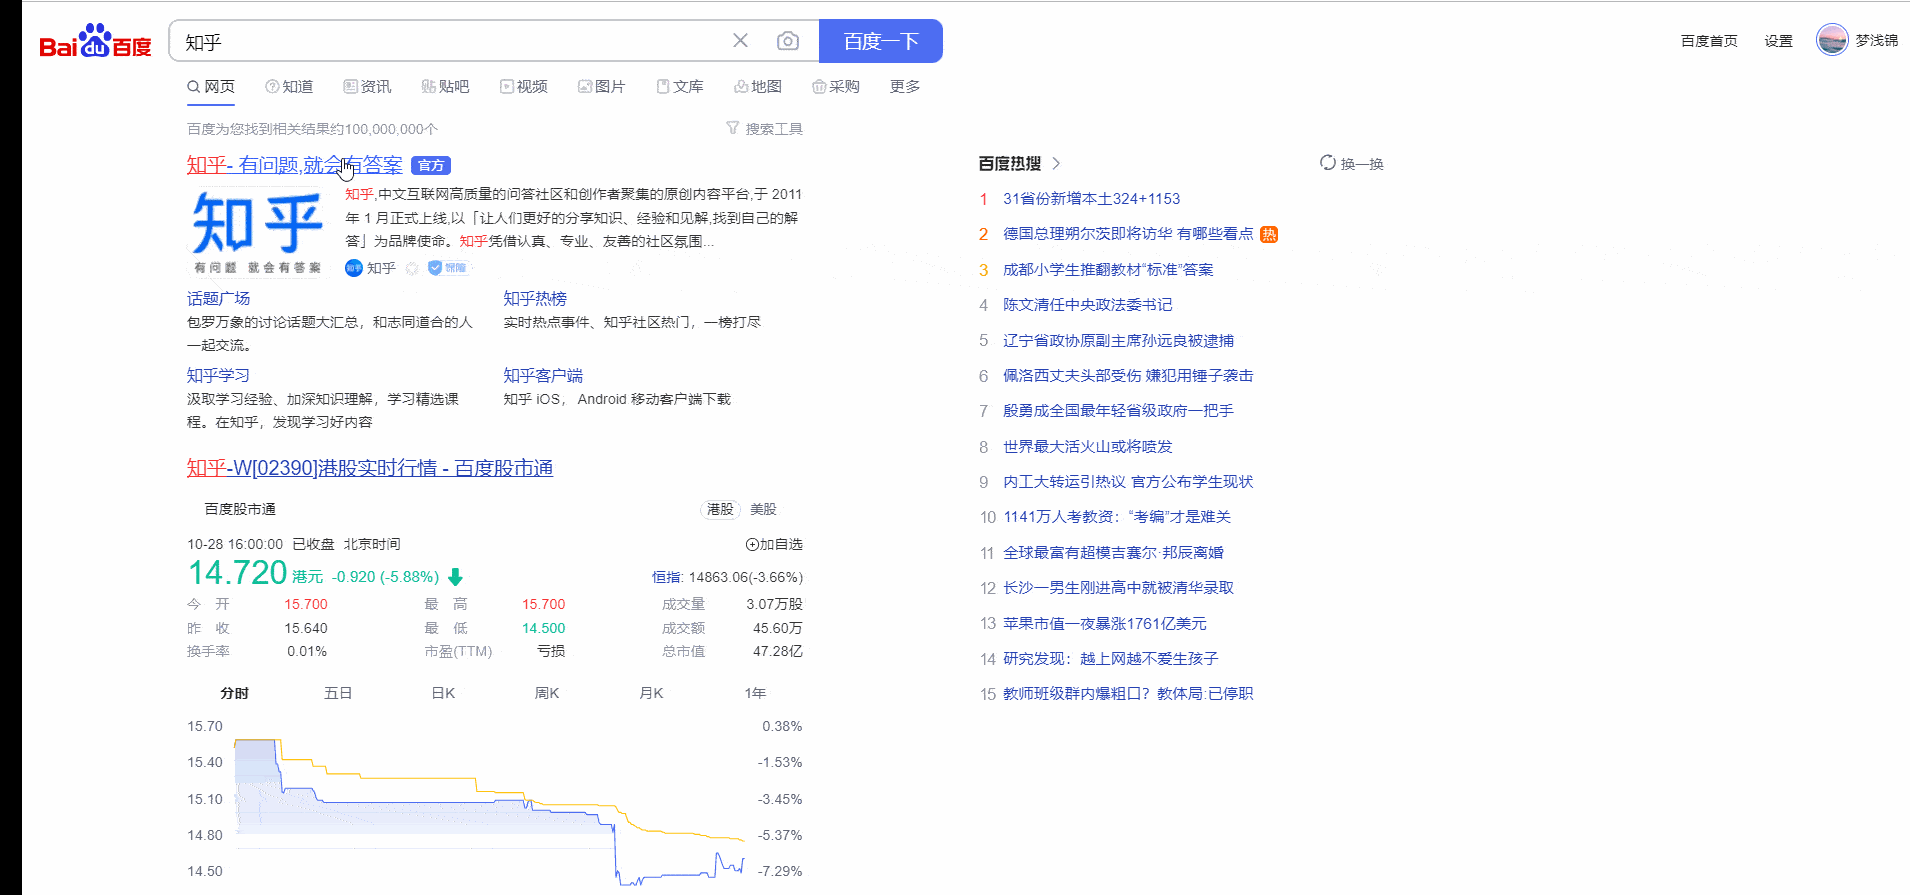Open the 百度首页 link
Viewport: 1910px width, 895px height.
(1709, 41)
